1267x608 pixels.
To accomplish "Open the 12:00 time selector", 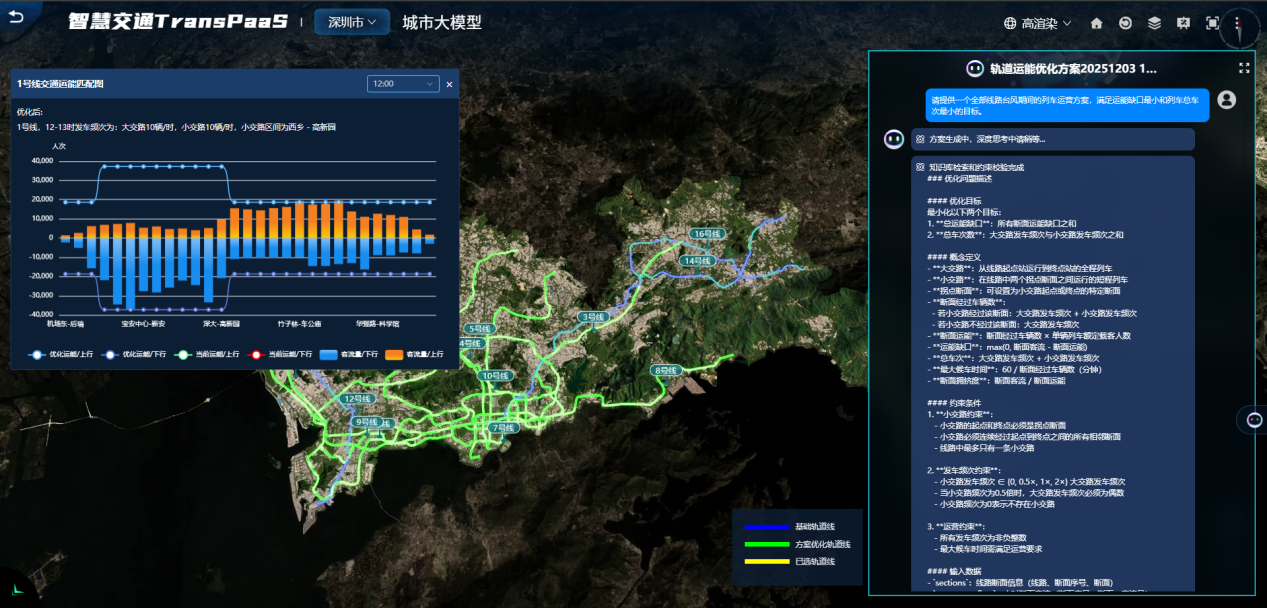I will pyautogui.click(x=403, y=84).
